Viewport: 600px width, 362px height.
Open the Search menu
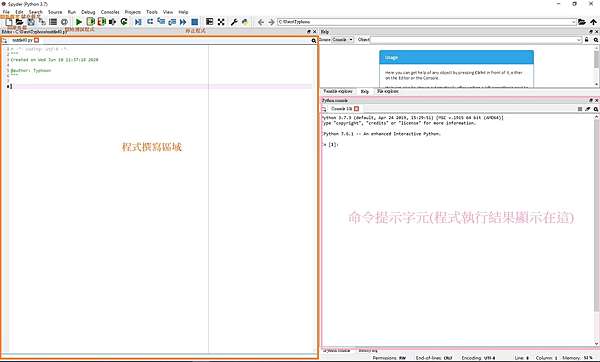[x=36, y=12]
